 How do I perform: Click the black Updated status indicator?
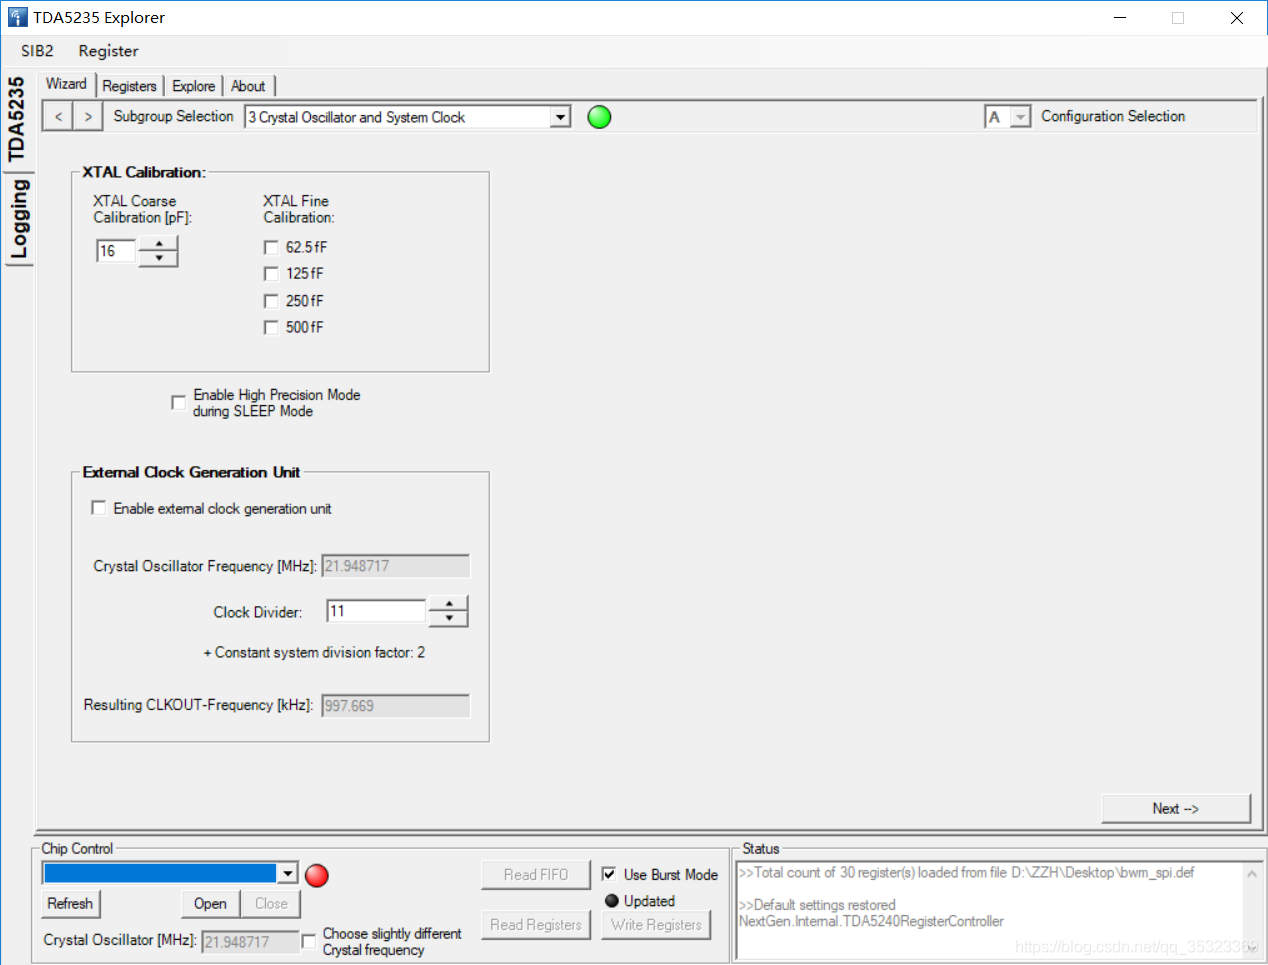pyautogui.click(x=612, y=901)
